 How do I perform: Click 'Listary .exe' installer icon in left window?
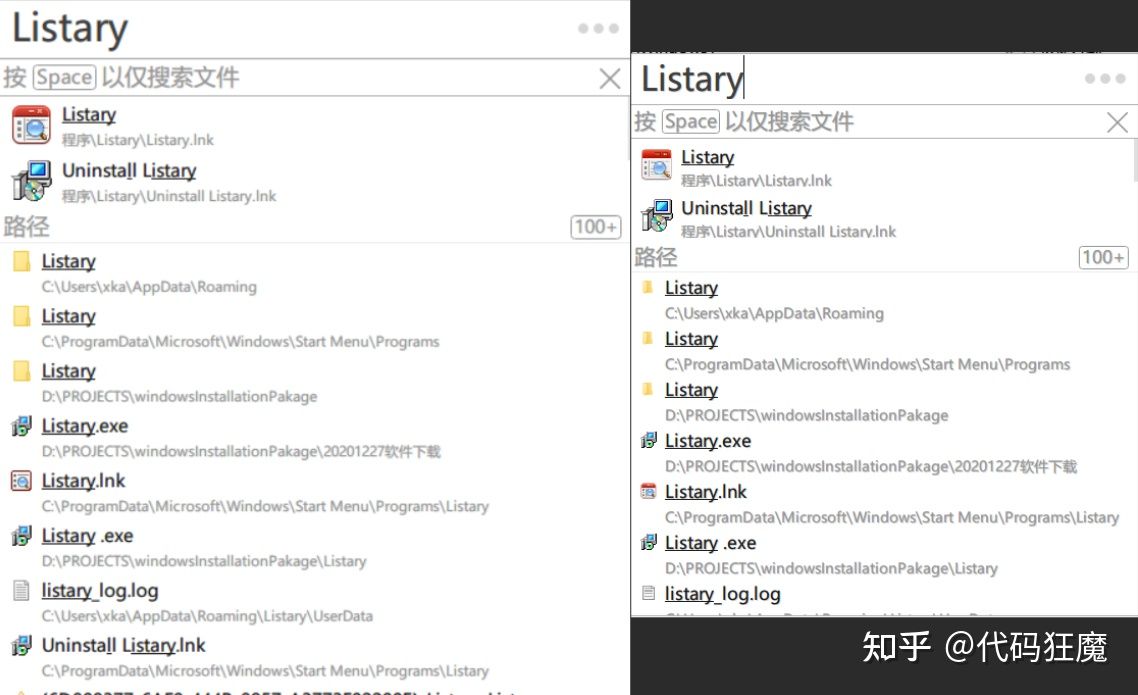point(22,535)
